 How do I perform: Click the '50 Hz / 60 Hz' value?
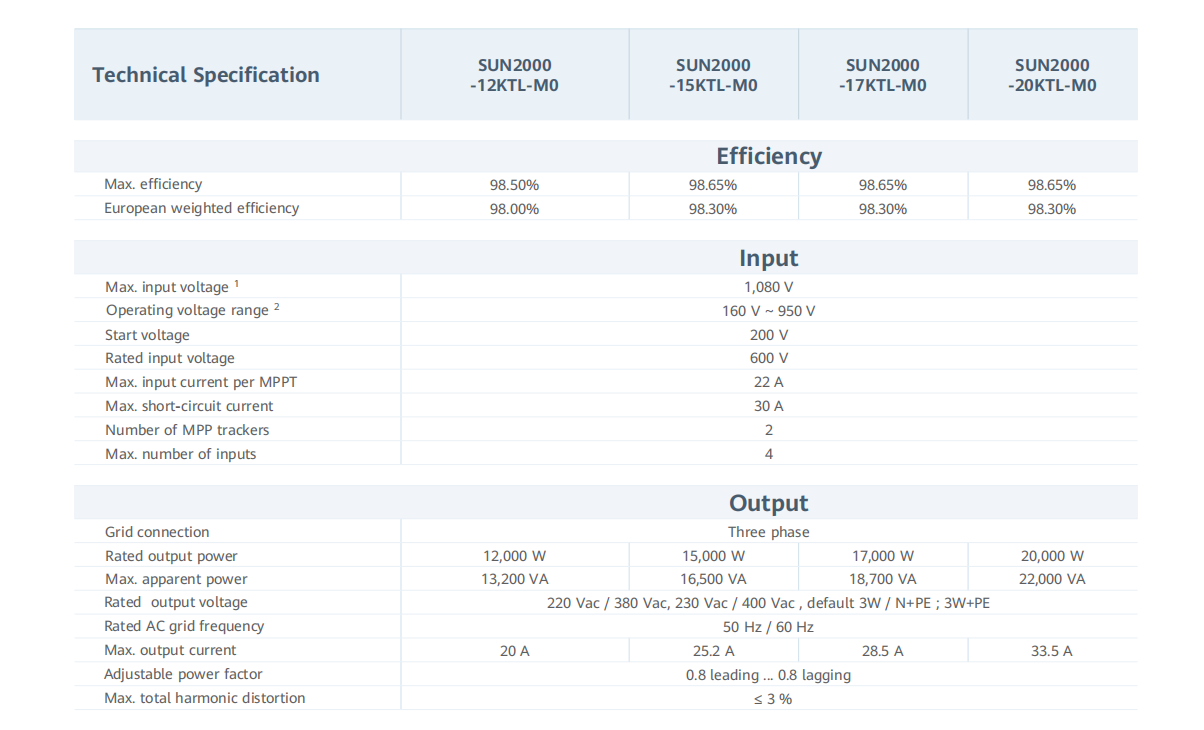pos(769,627)
